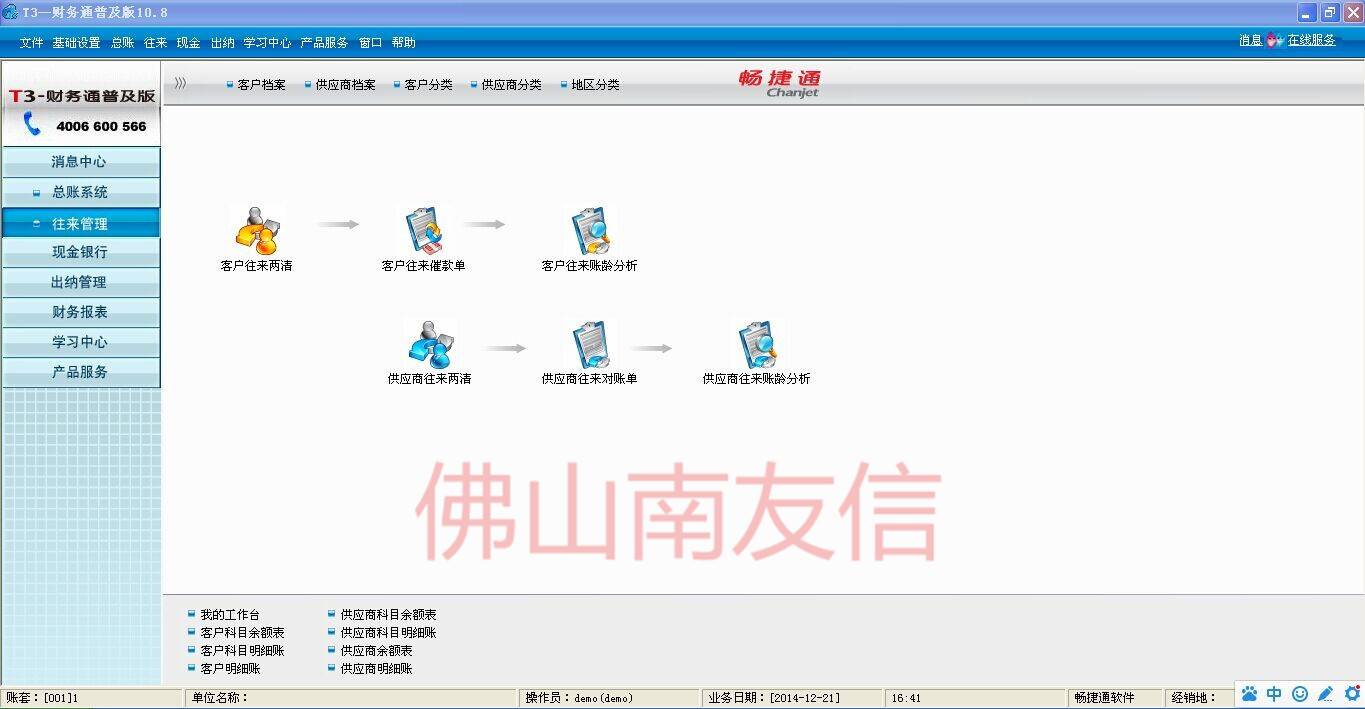Select 产品服务 in sidebar
The width and height of the screenshot is (1365, 709).
80,372
